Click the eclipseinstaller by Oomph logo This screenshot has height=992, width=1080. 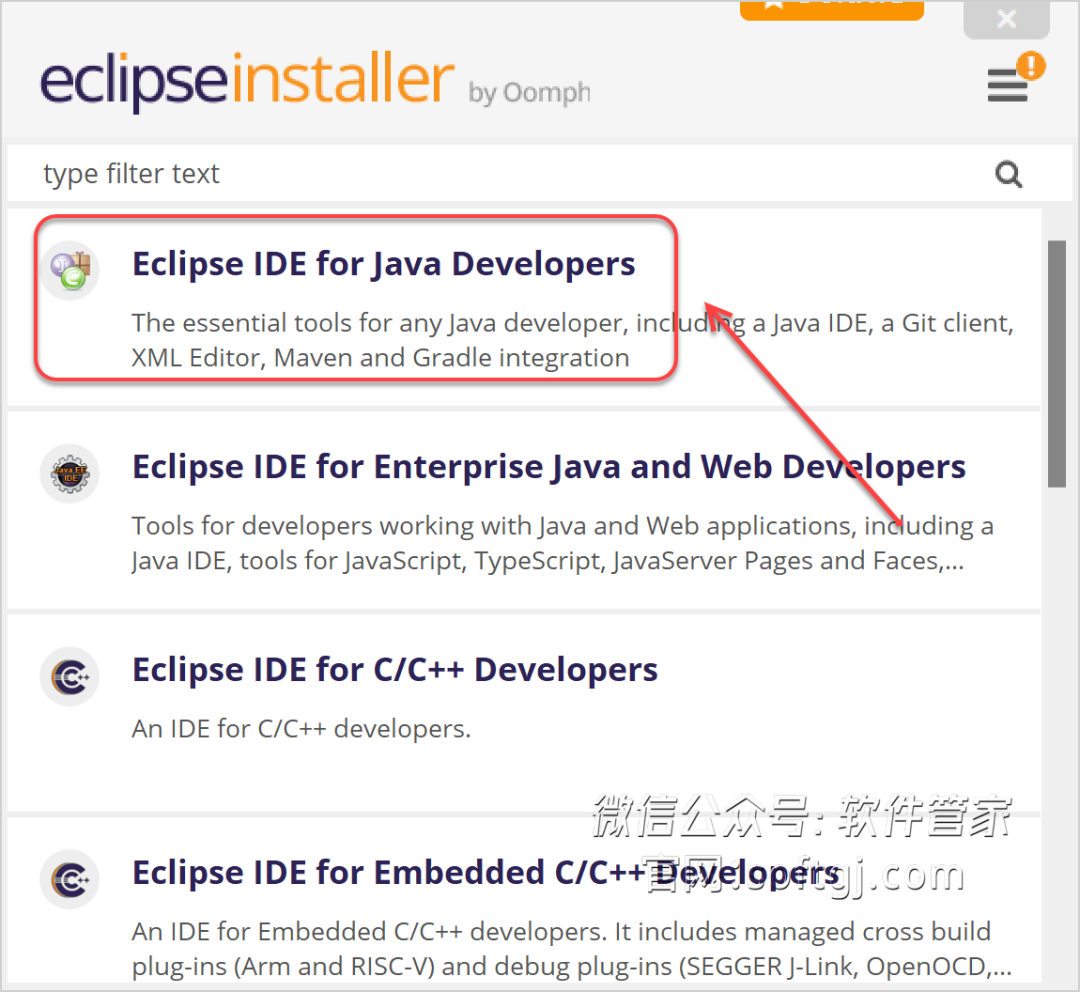pyautogui.click(x=315, y=81)
